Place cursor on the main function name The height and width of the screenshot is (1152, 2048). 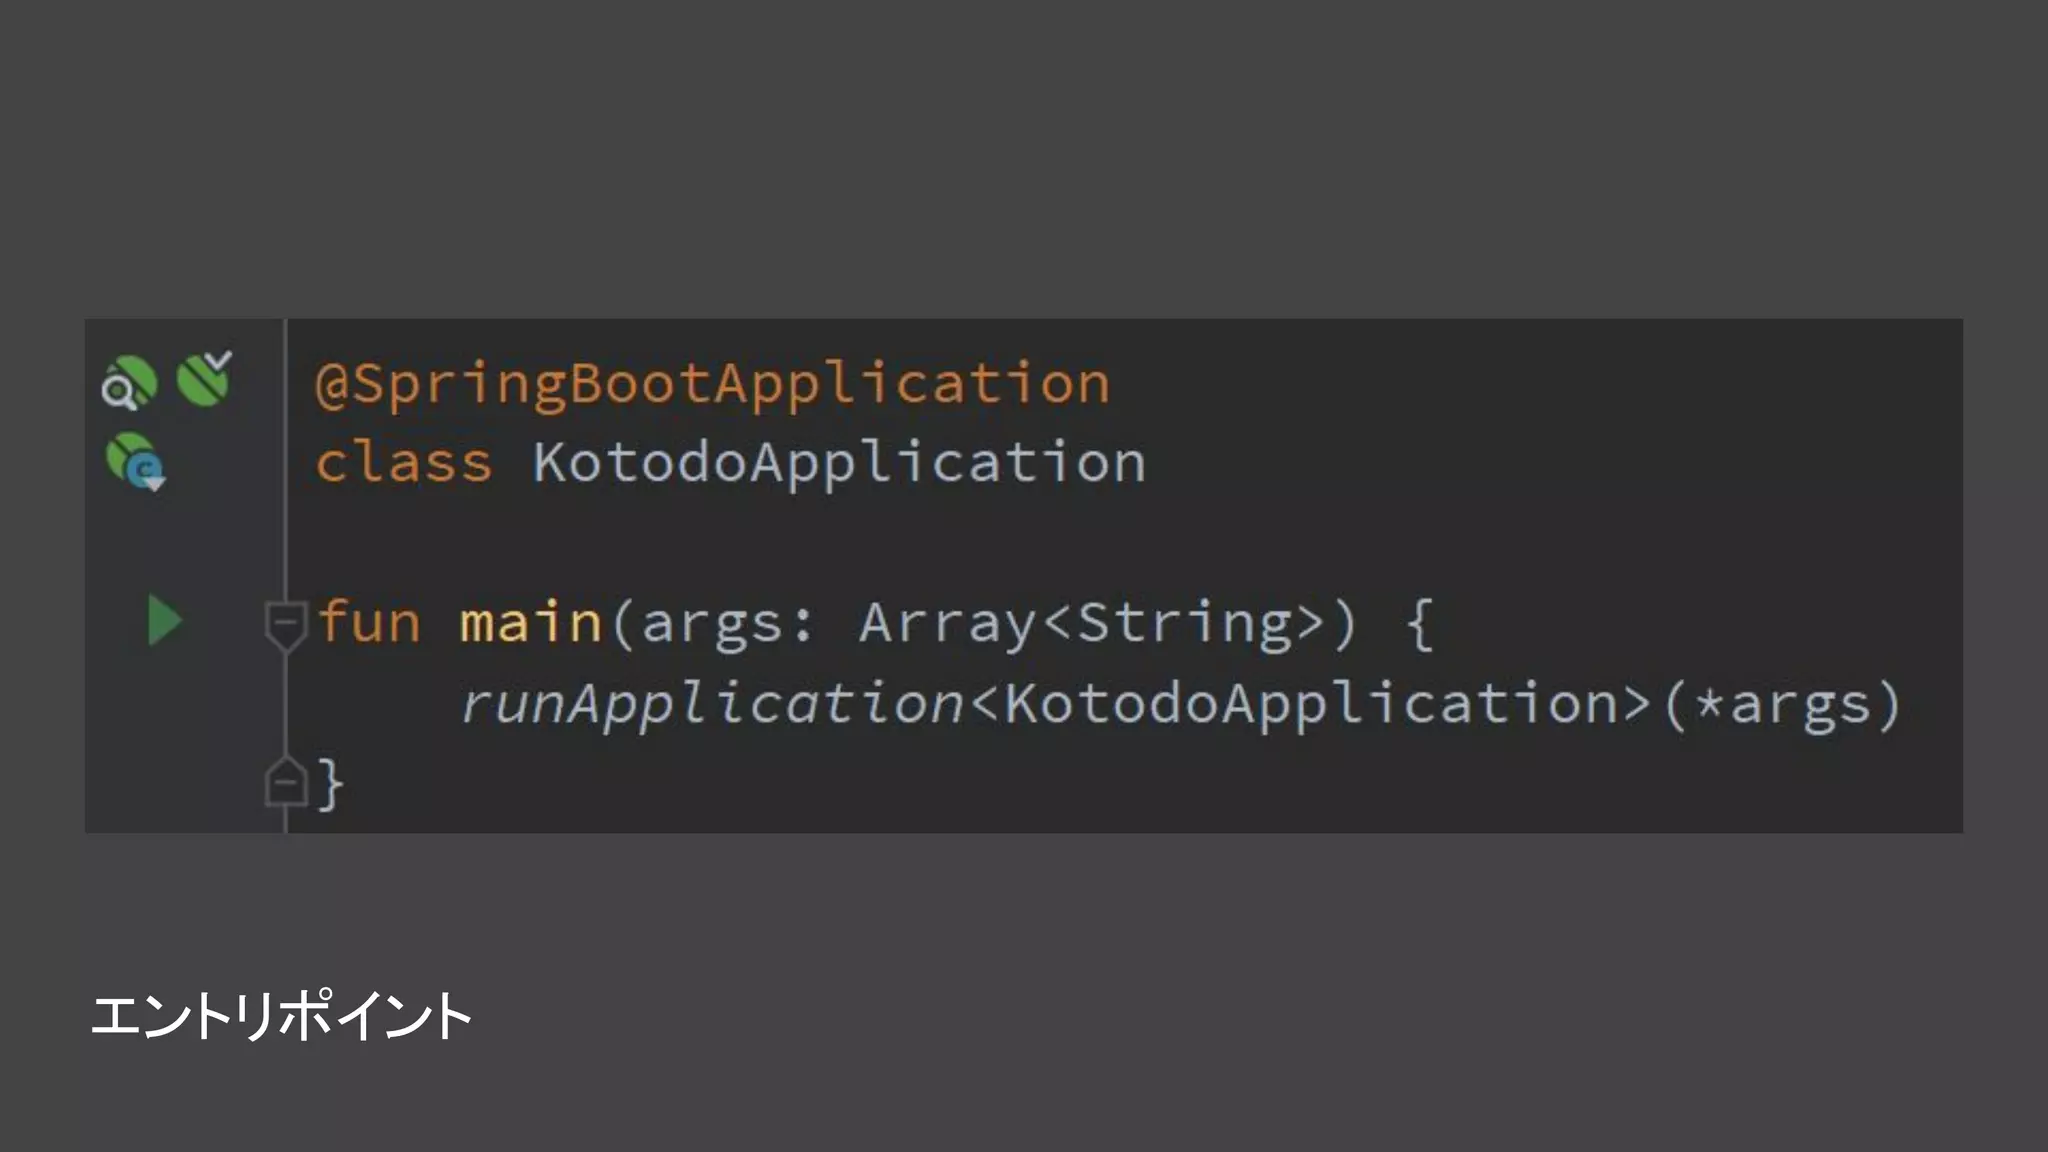click(530, 622)
